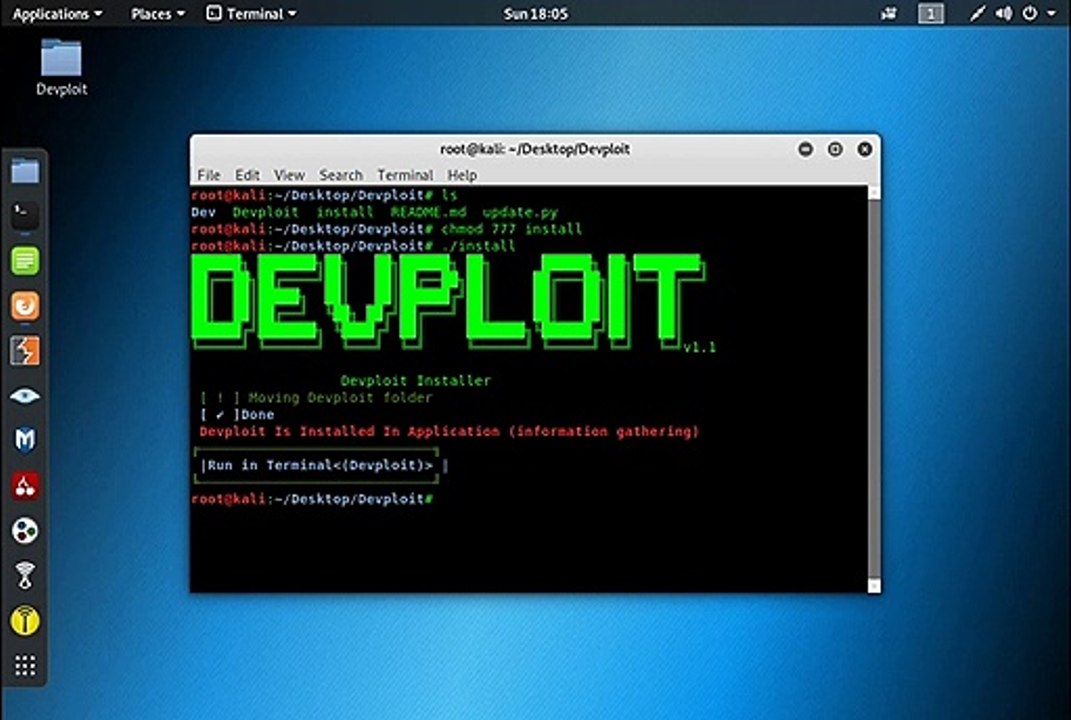This screenshot has height=720, width=1071.
Task: Click the last prompt line in terminal
Action: [312, 499]
